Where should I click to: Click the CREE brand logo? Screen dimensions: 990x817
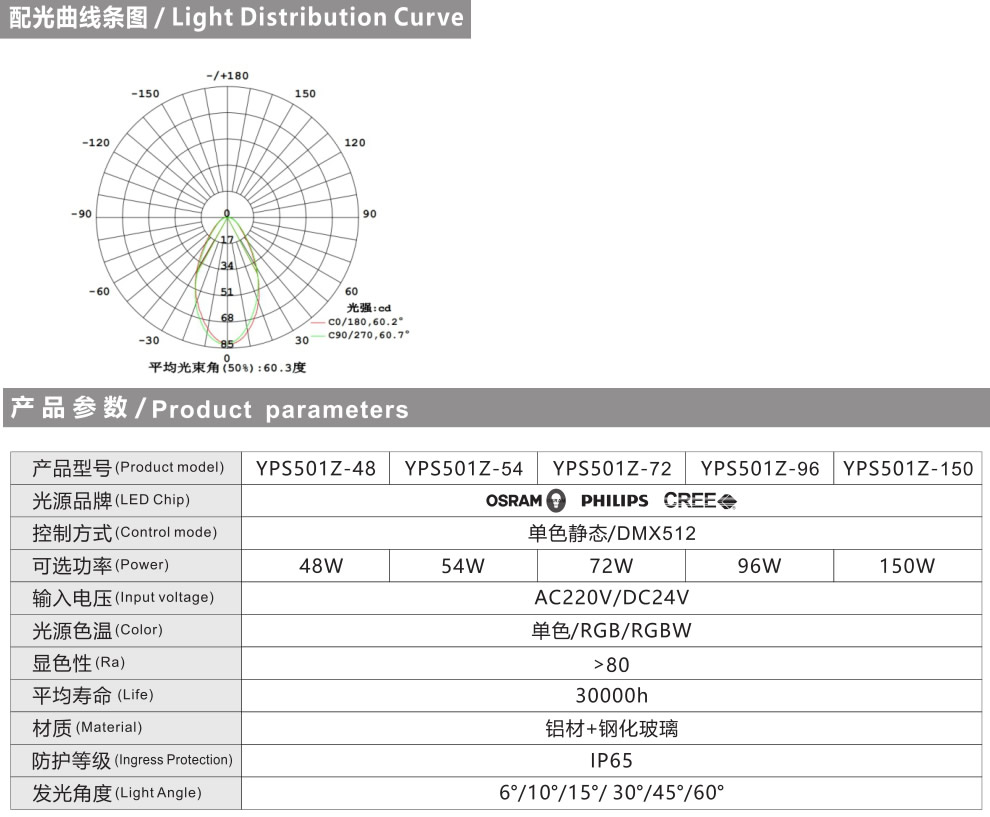699,500
